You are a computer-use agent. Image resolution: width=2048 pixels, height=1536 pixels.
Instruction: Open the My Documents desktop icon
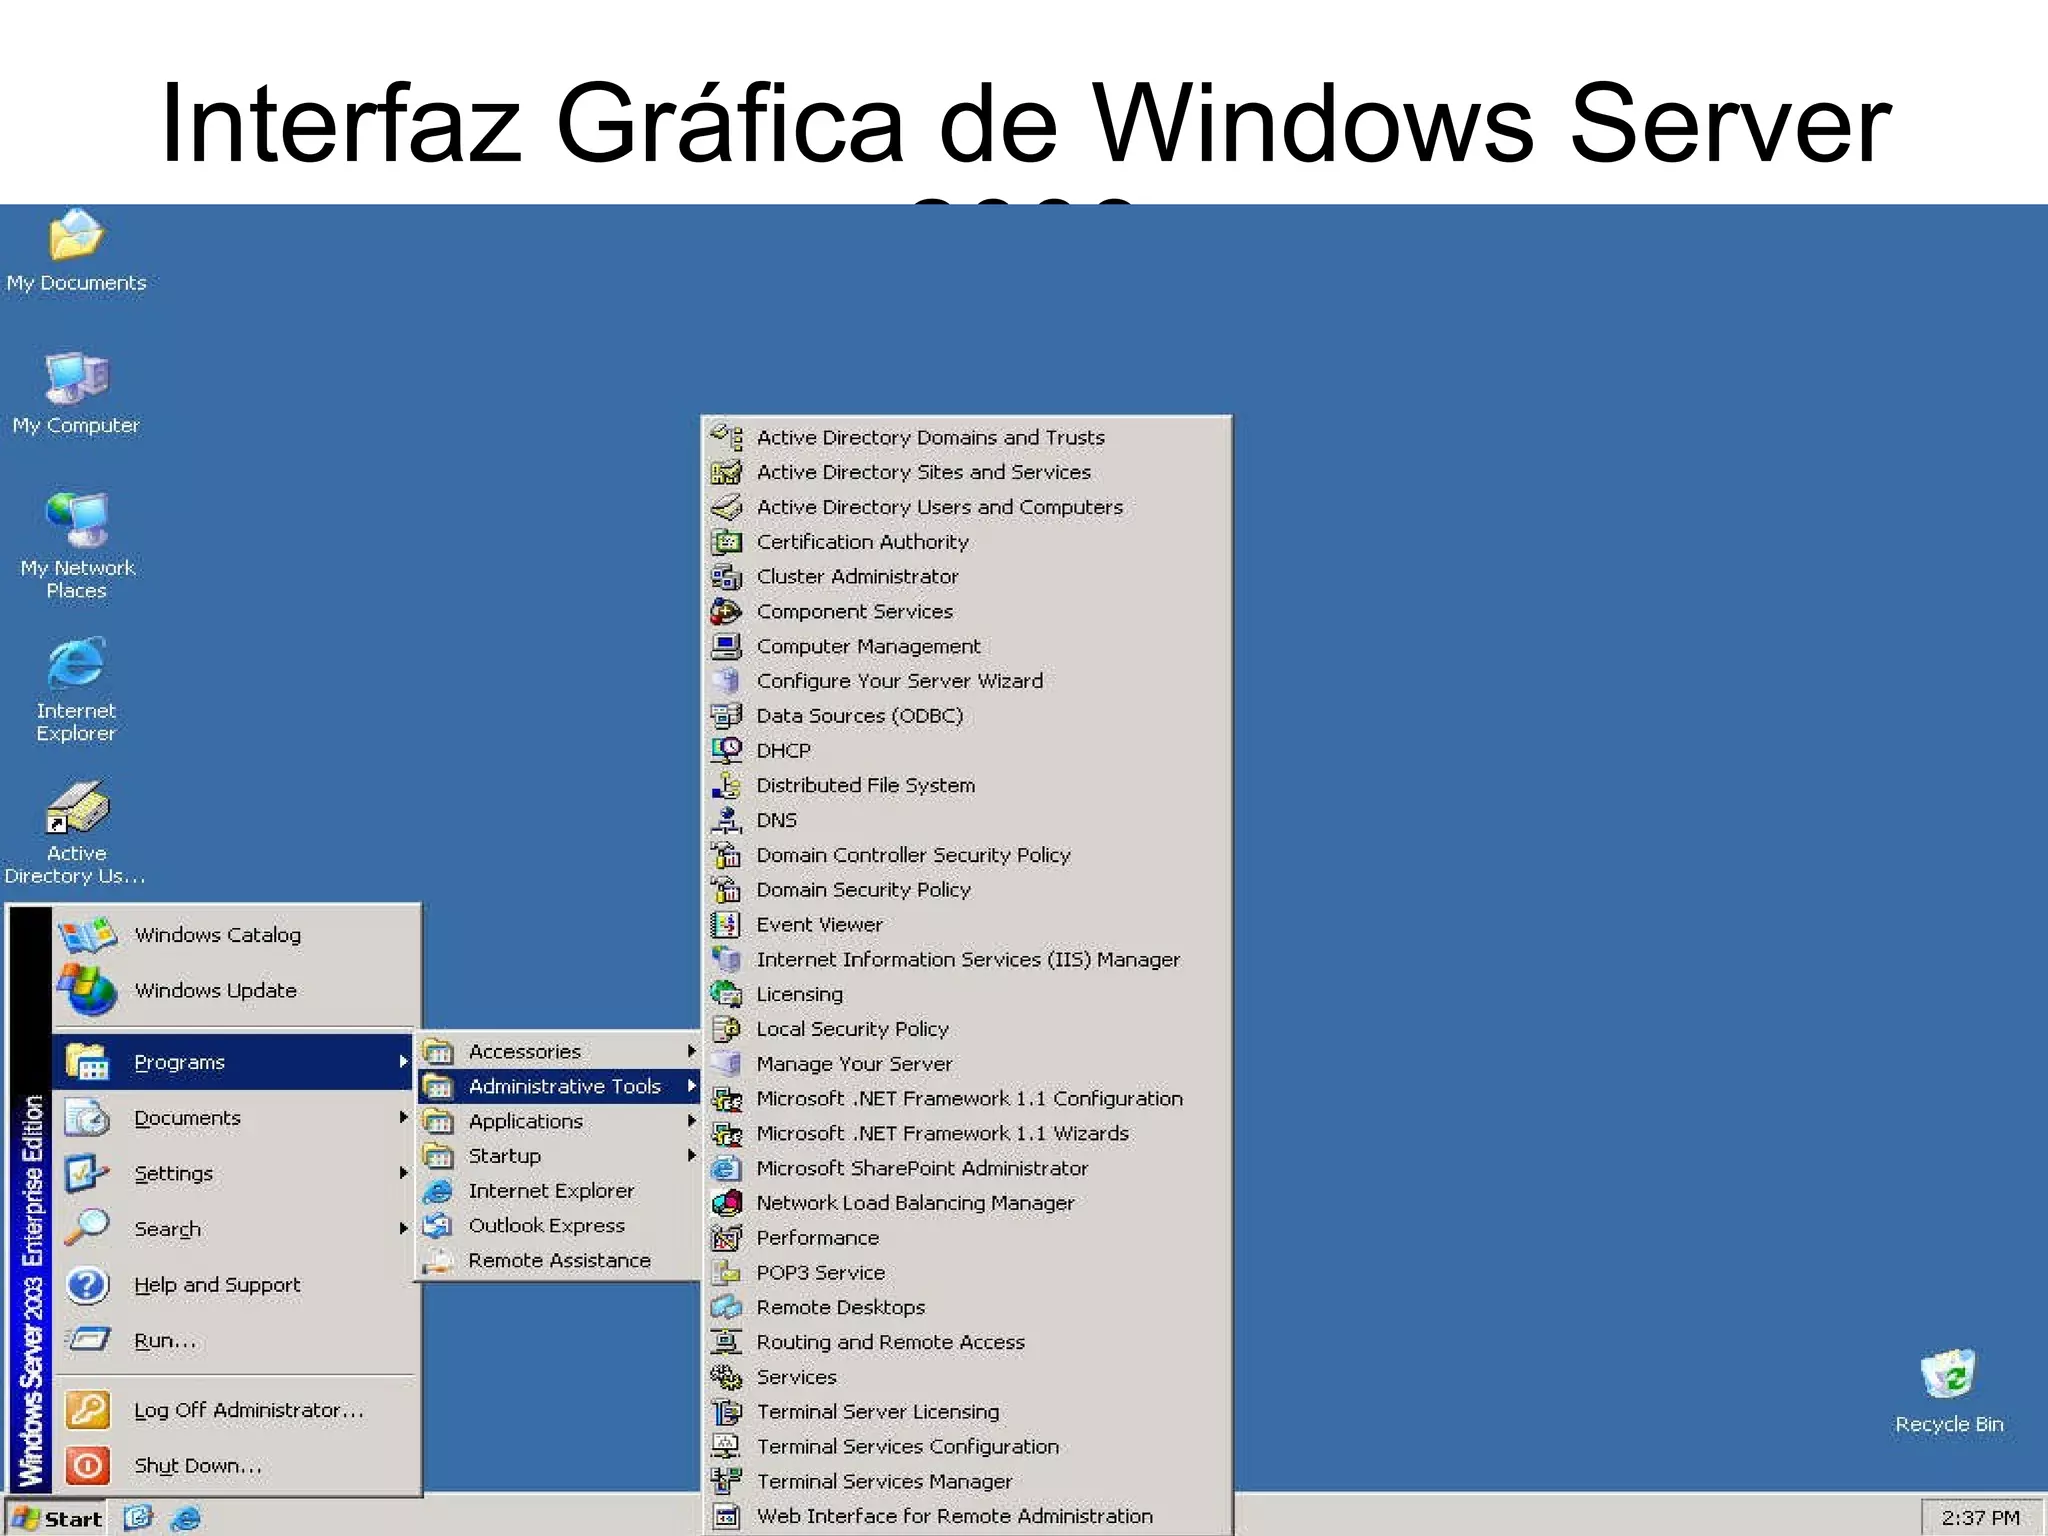point(76,250)
